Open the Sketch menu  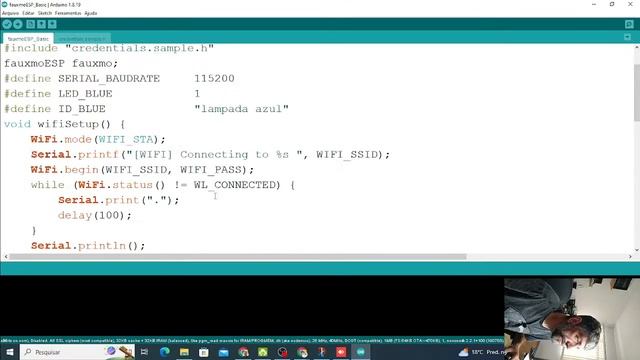point(45,13)
